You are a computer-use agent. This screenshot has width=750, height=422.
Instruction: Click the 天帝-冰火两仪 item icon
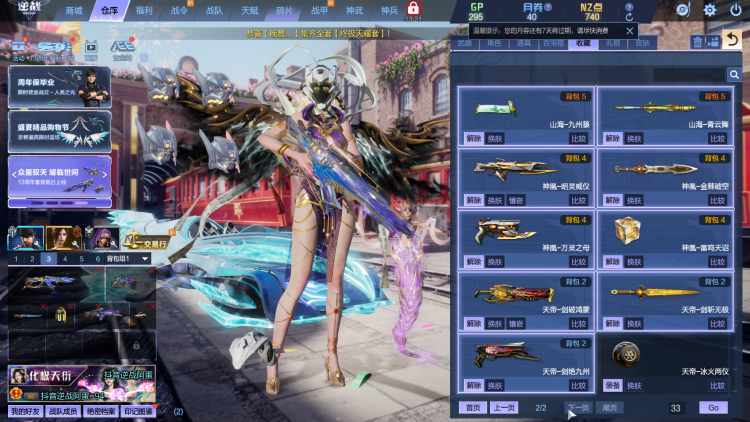point(626,355)
